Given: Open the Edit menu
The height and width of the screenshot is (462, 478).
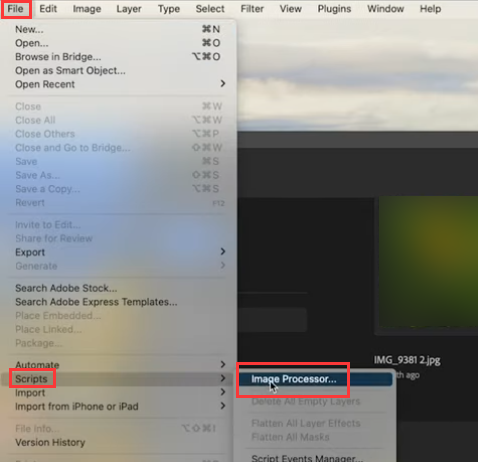Looking at the screenshot, I should coord(48,9).
